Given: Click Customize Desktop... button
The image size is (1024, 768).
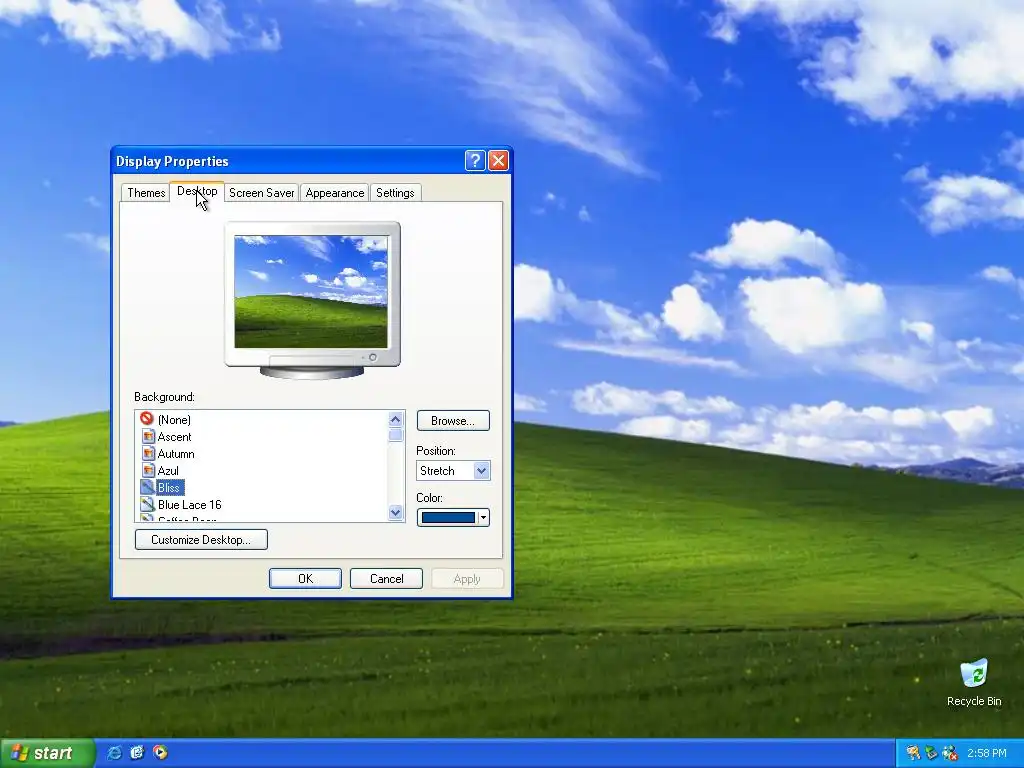Looking at the screenshot, I should [x=201, y=539].
